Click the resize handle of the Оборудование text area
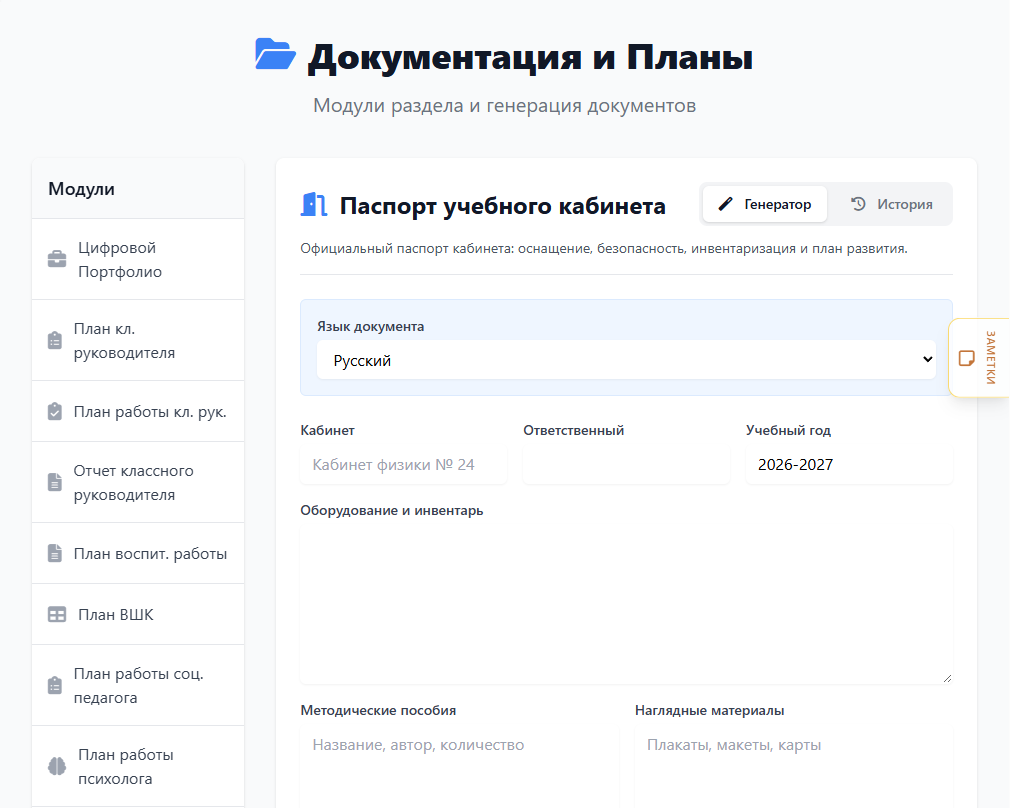 pos(947,678)
